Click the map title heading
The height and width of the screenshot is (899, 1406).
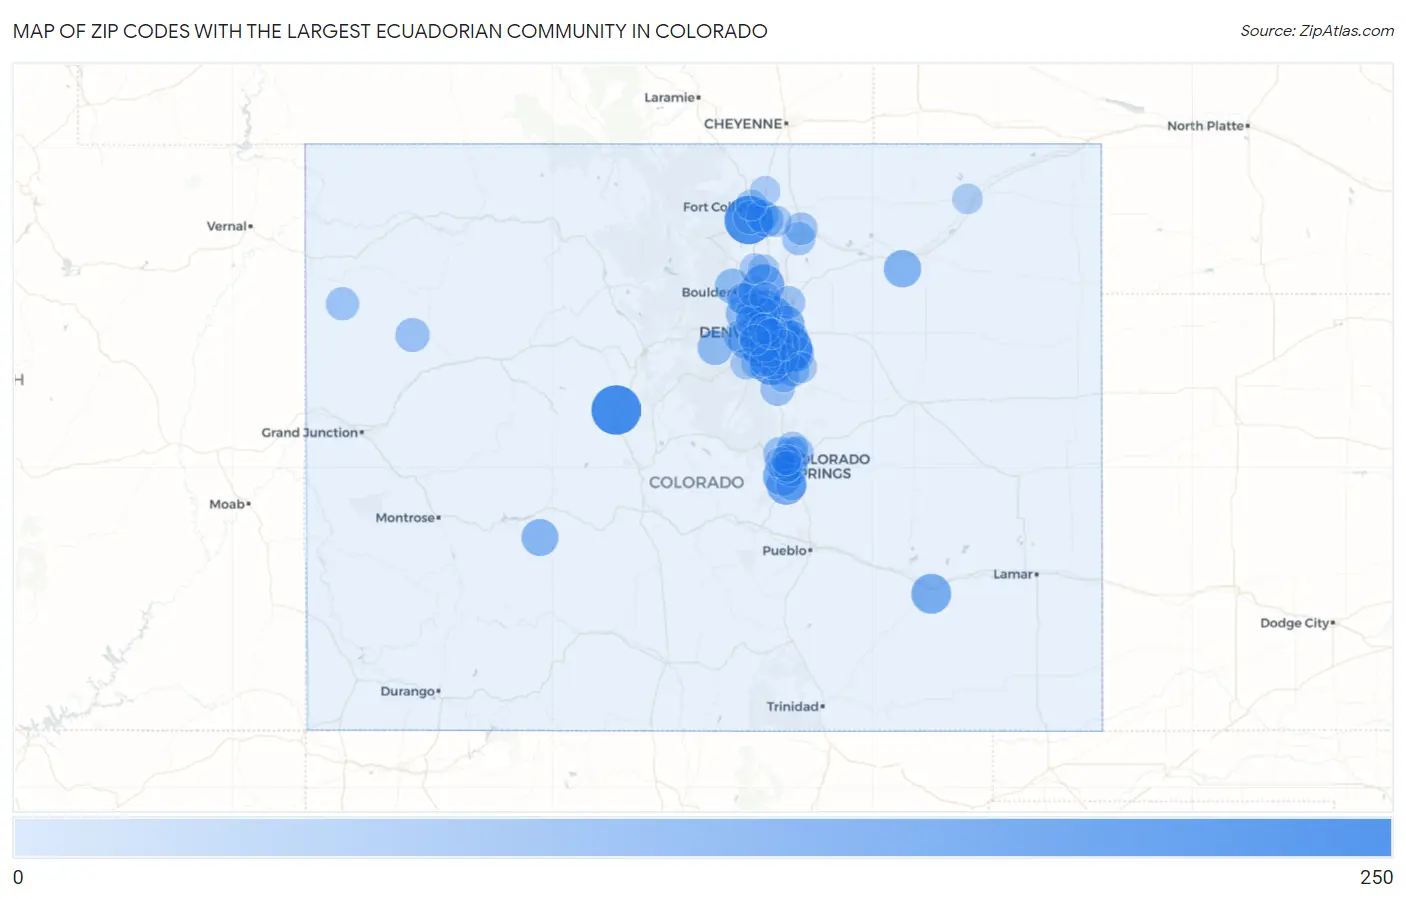[390, 31]
